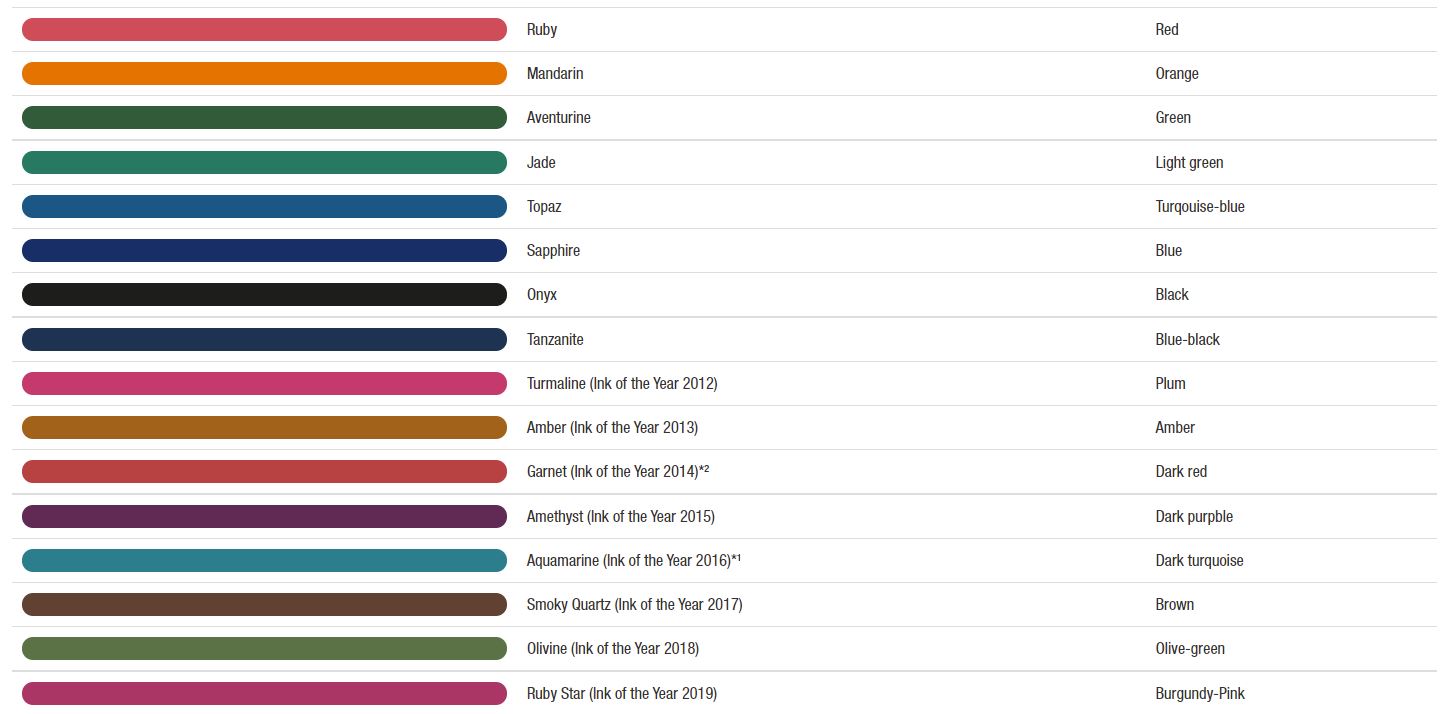Choose the Jade light green swatch

(264, 162)
